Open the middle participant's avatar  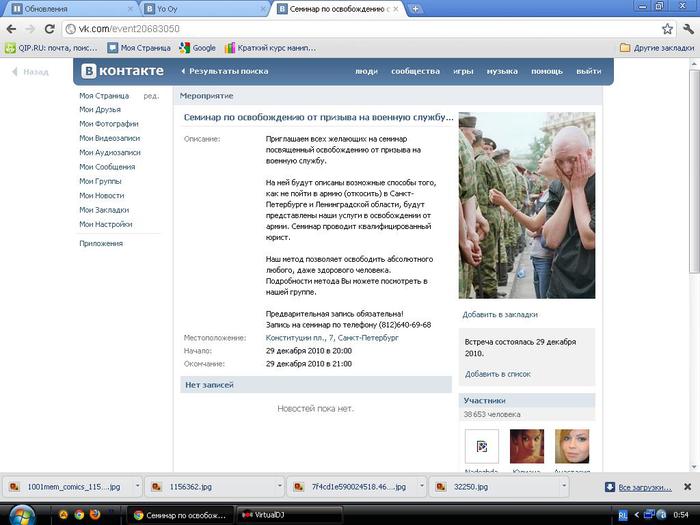[x=527, y=446]
